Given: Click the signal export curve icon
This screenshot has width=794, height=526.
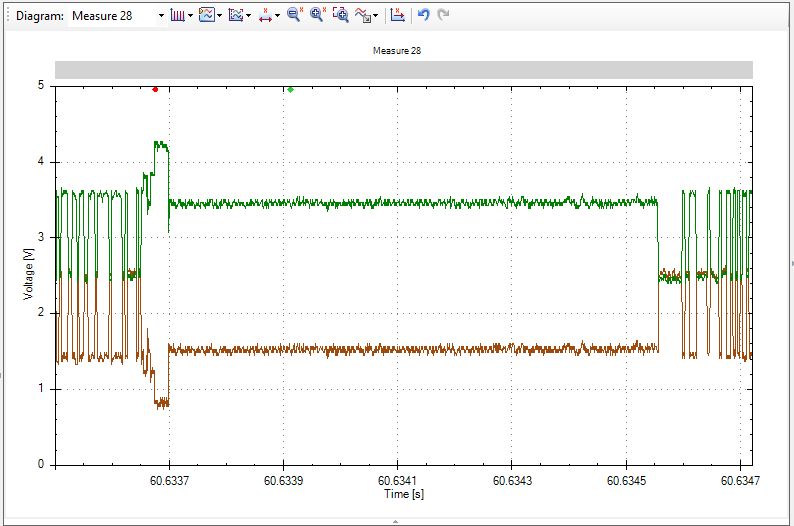Looking at the screenshot, I should pyautogui.click(x=363, y=15).
